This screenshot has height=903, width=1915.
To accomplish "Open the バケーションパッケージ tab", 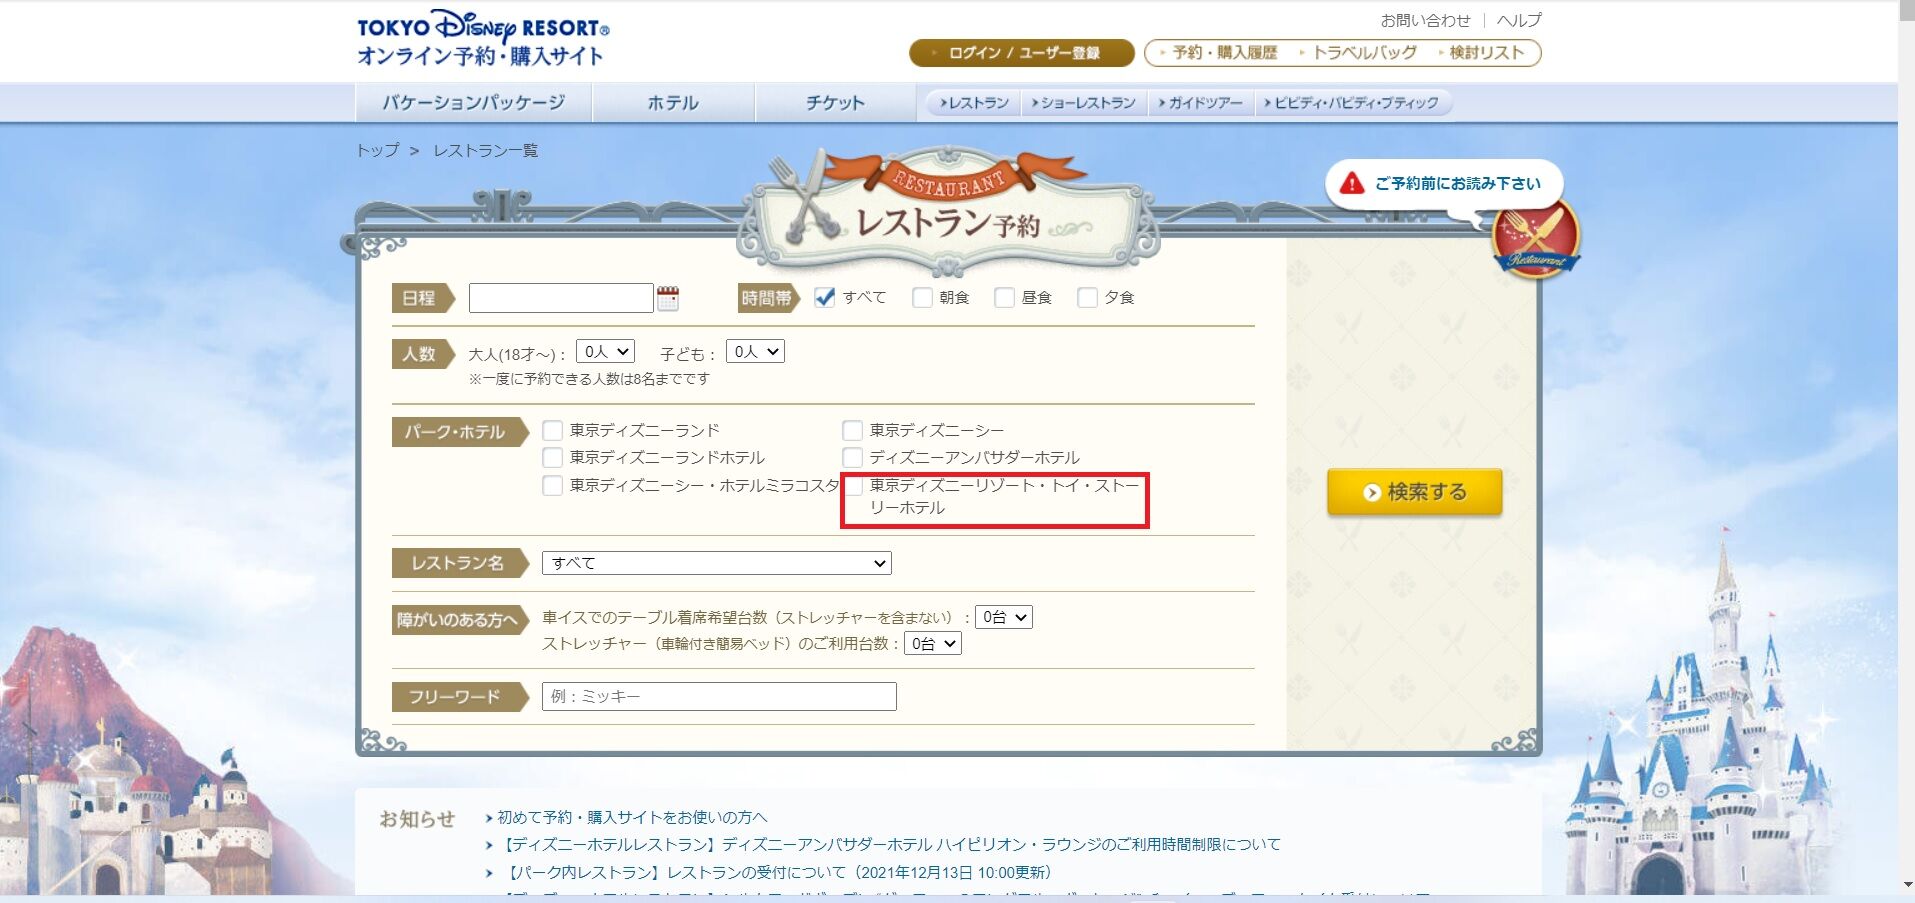I will [473, 101].
